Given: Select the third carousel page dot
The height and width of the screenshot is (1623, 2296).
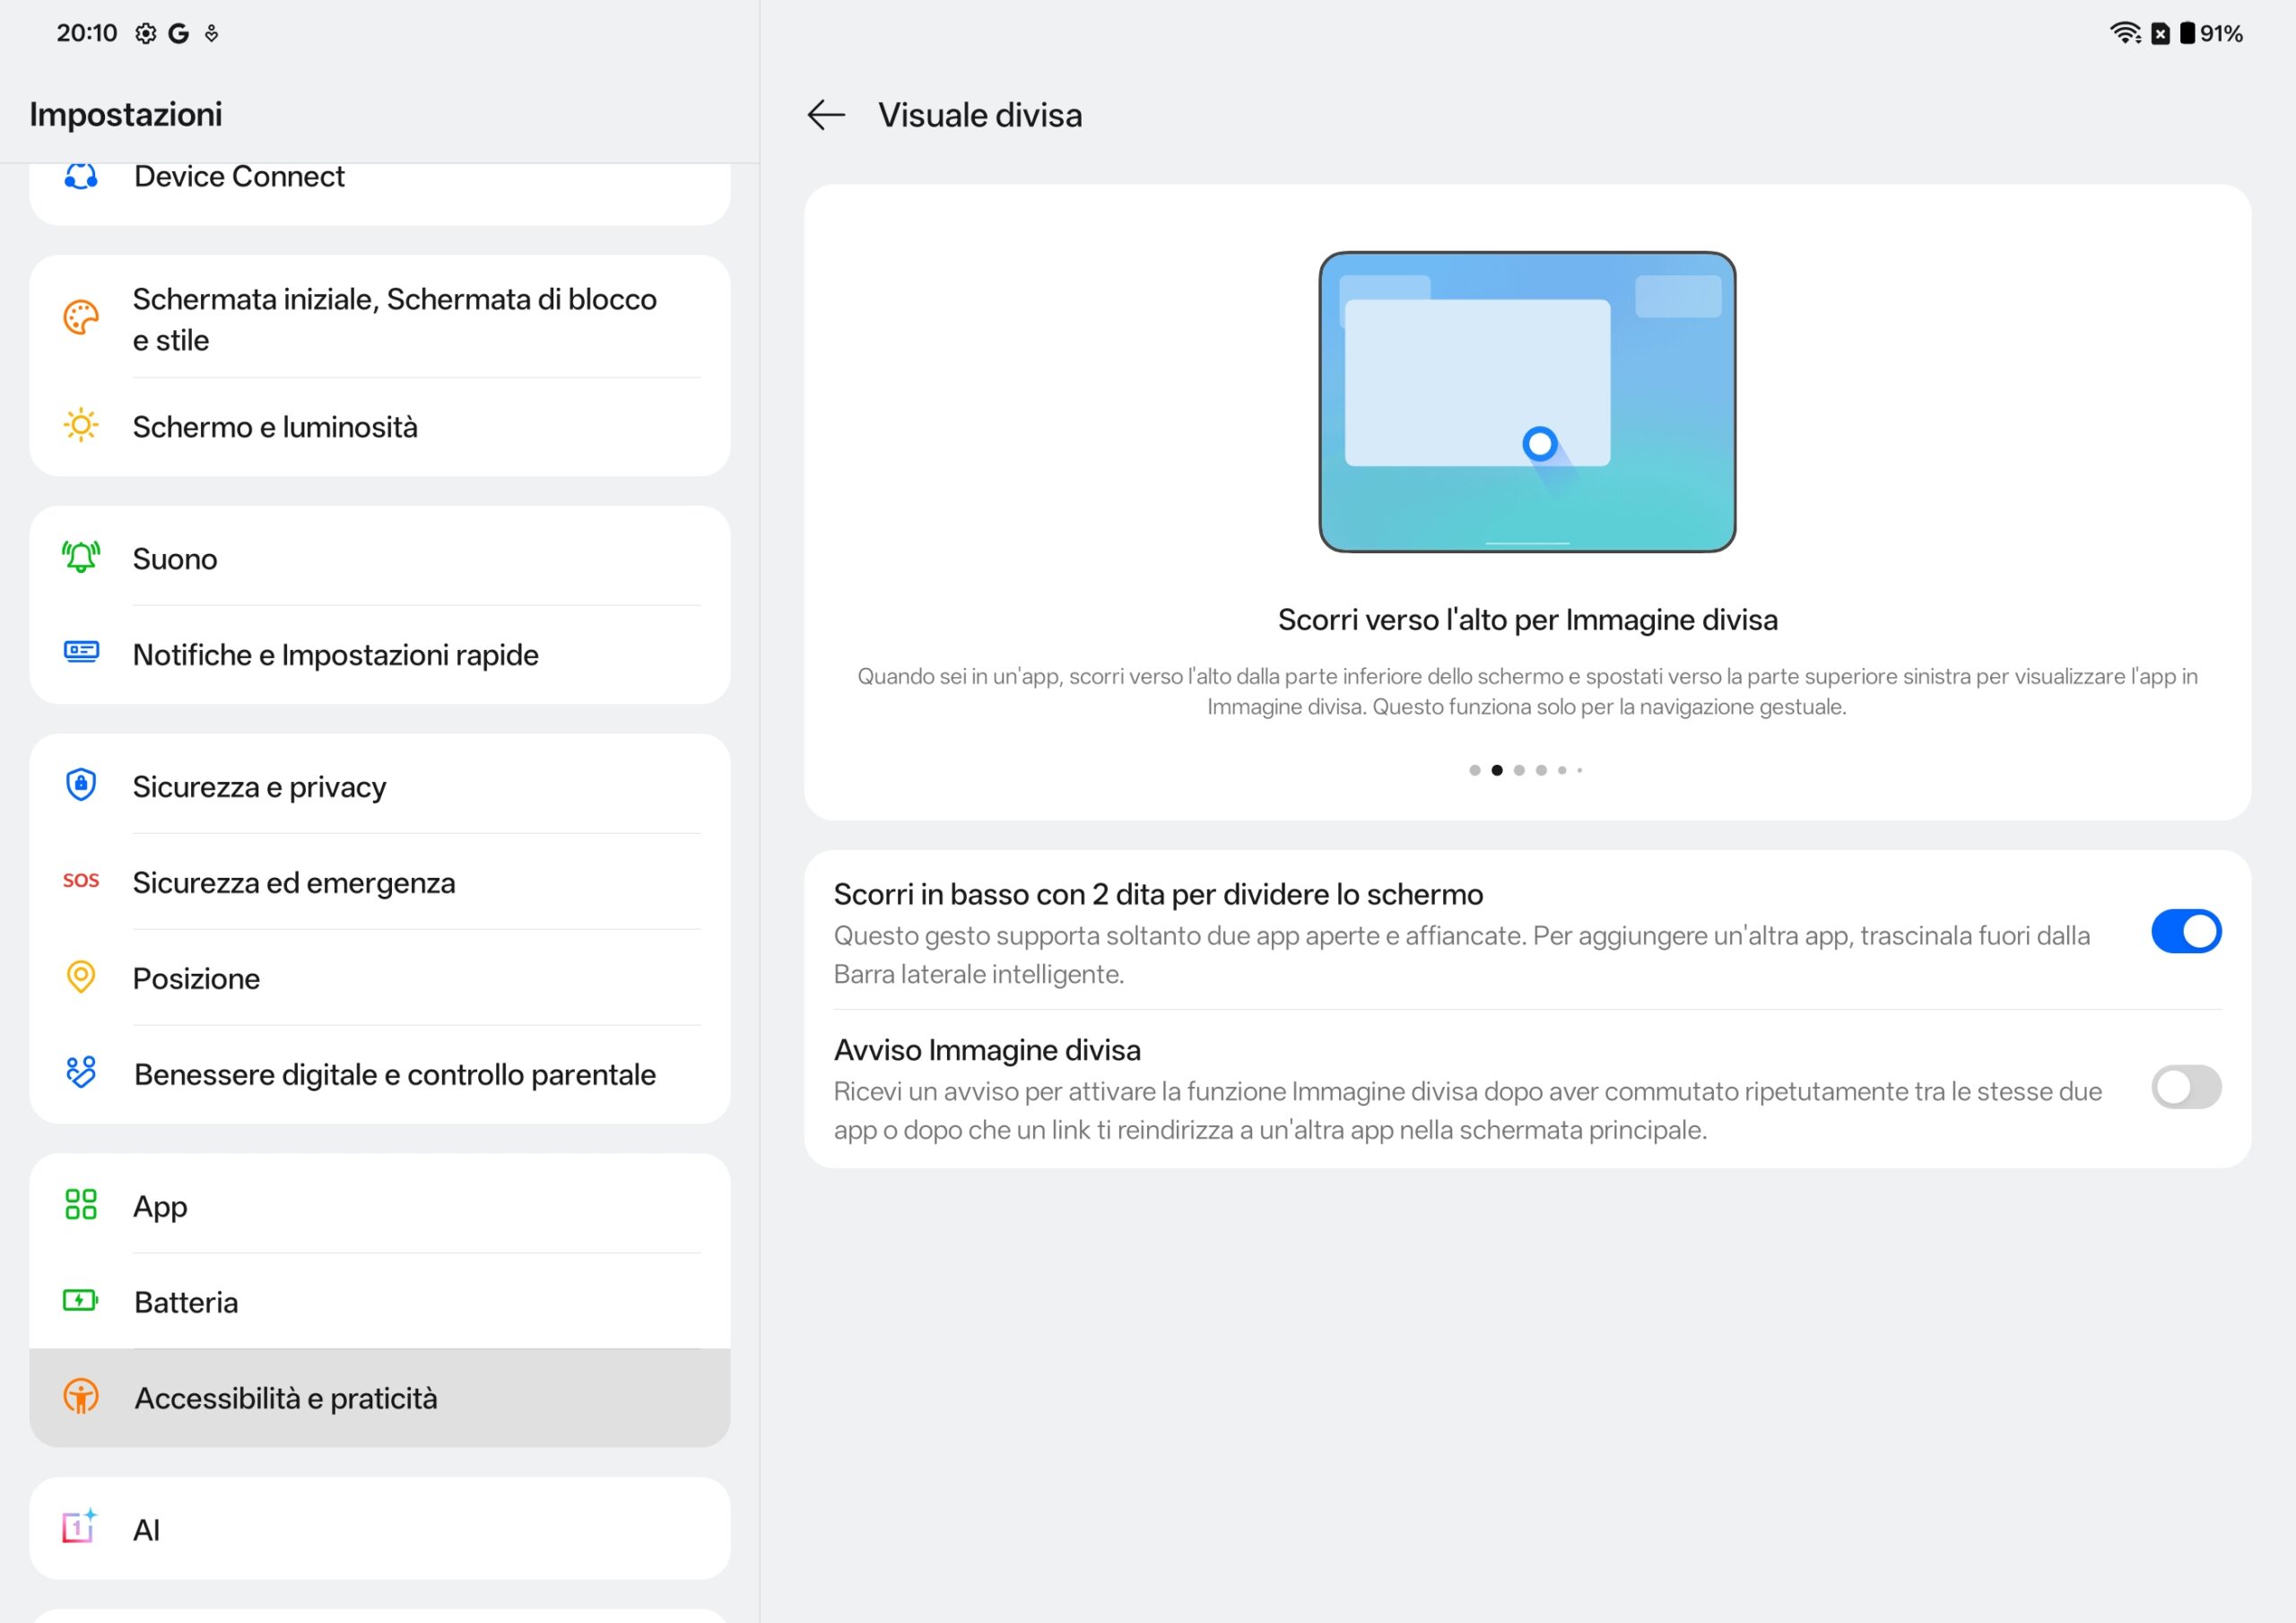Looking at the screenshot, I should click(1519, 771).
